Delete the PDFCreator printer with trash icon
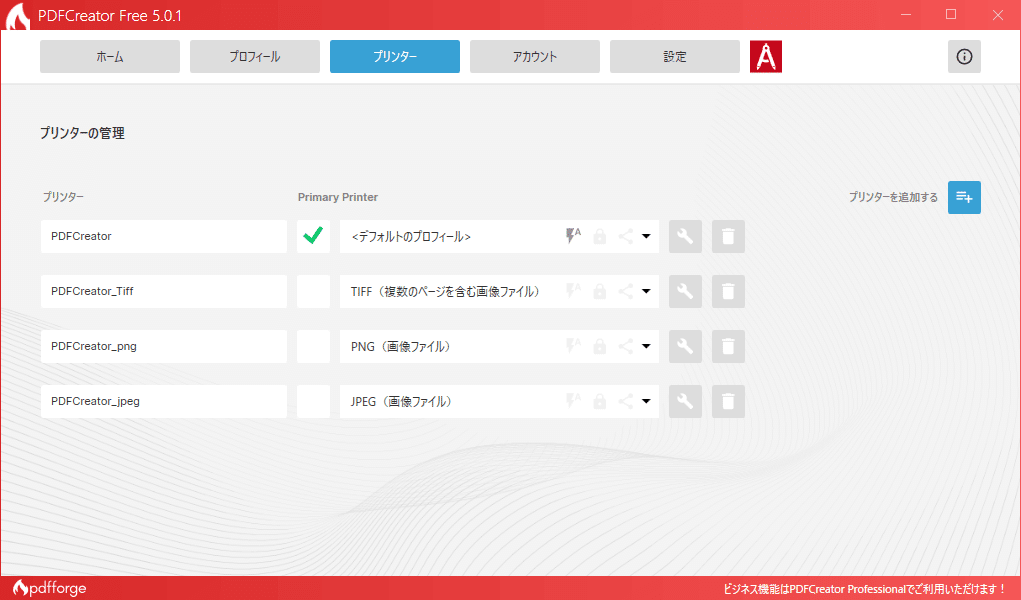Viewport: 1021px width, 600px height. tap(728, 236)
